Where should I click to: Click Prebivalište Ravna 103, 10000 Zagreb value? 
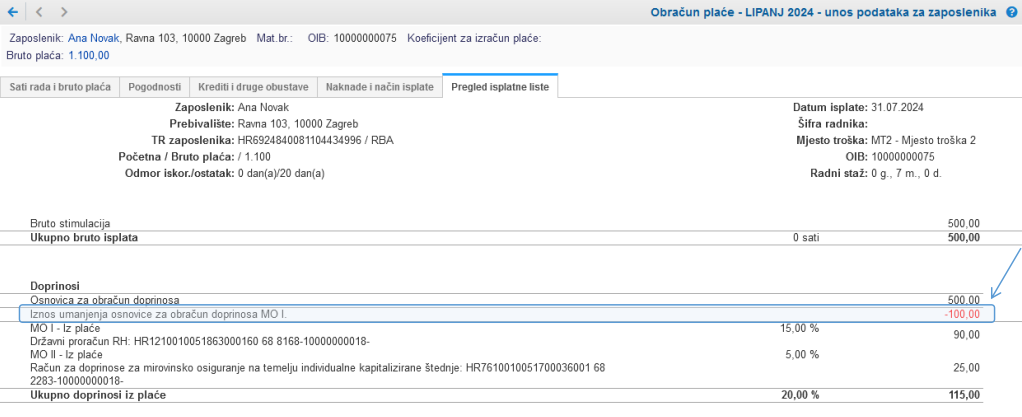298,124
